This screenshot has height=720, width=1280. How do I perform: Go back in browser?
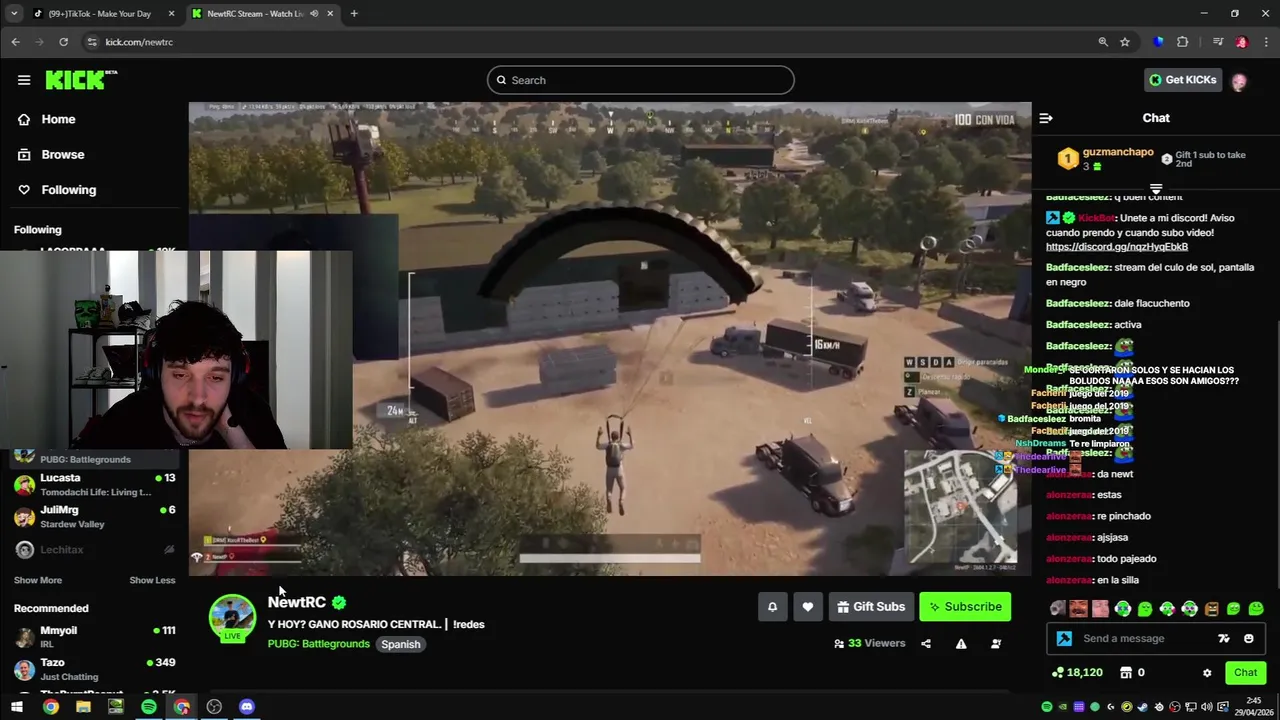[15, 42]
